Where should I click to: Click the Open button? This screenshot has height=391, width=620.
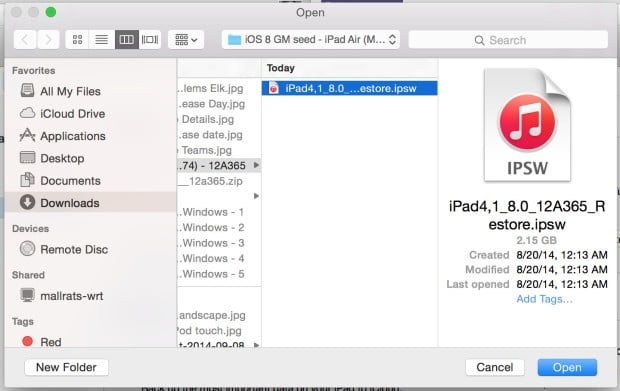[x=567, y=367]
